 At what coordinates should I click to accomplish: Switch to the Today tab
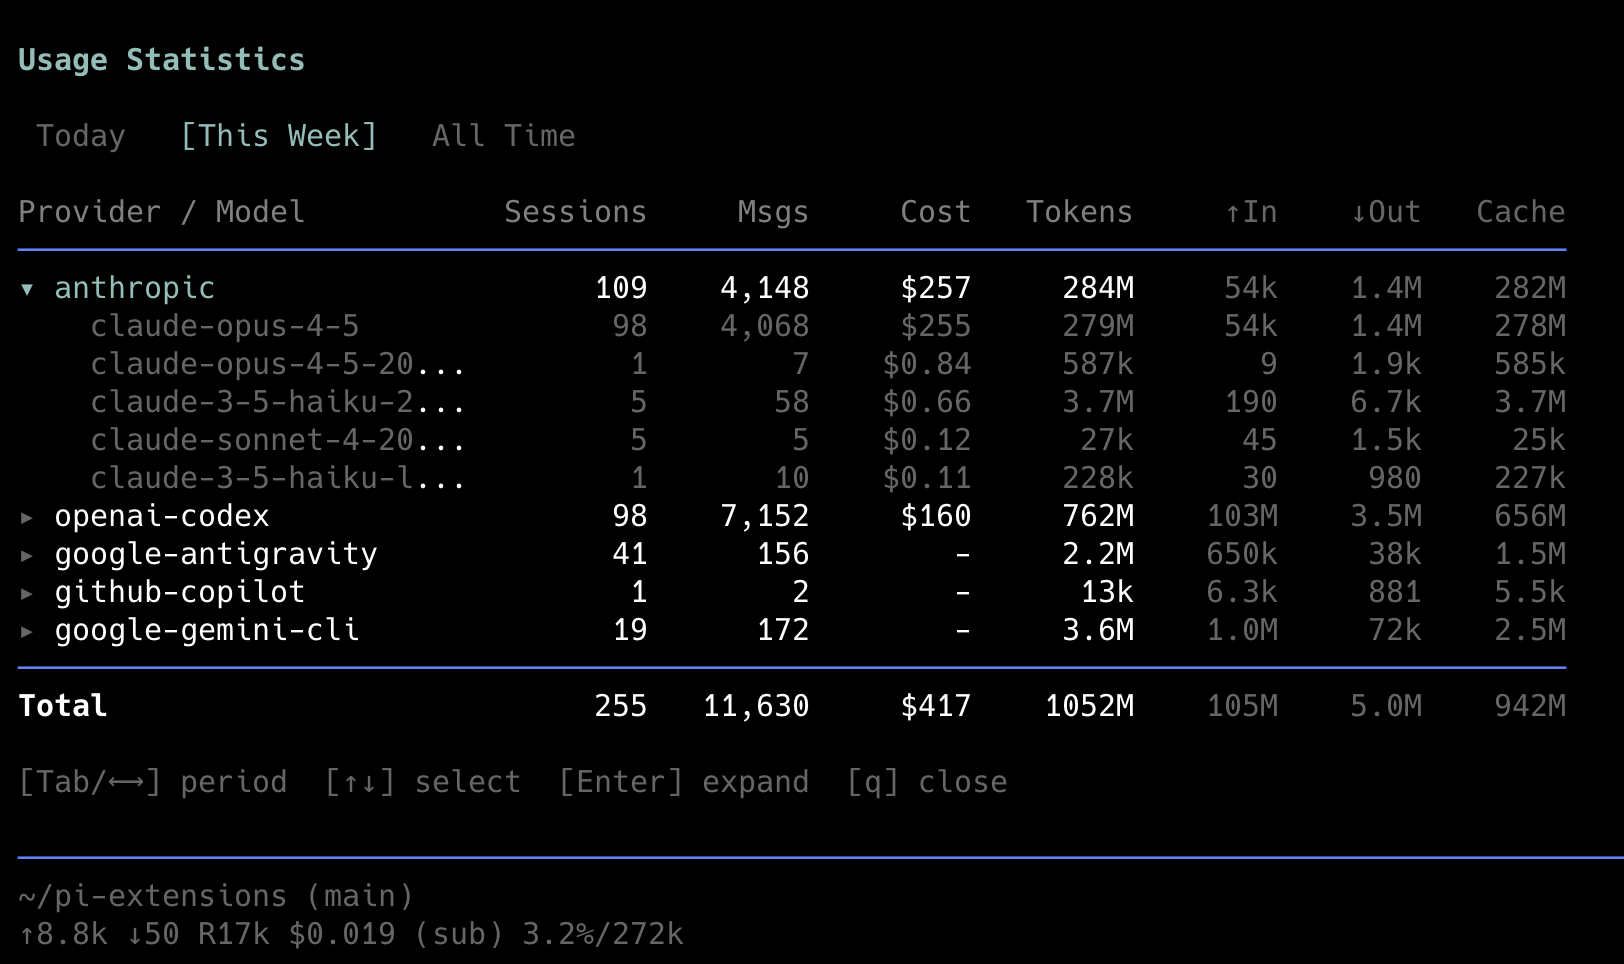[x=81, y=136]
